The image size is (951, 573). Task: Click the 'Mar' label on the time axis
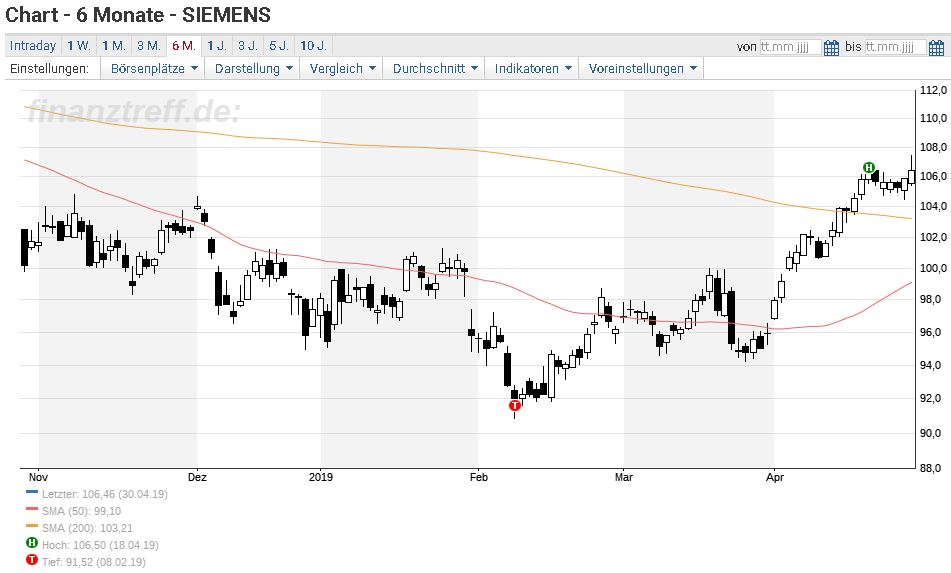623,477
